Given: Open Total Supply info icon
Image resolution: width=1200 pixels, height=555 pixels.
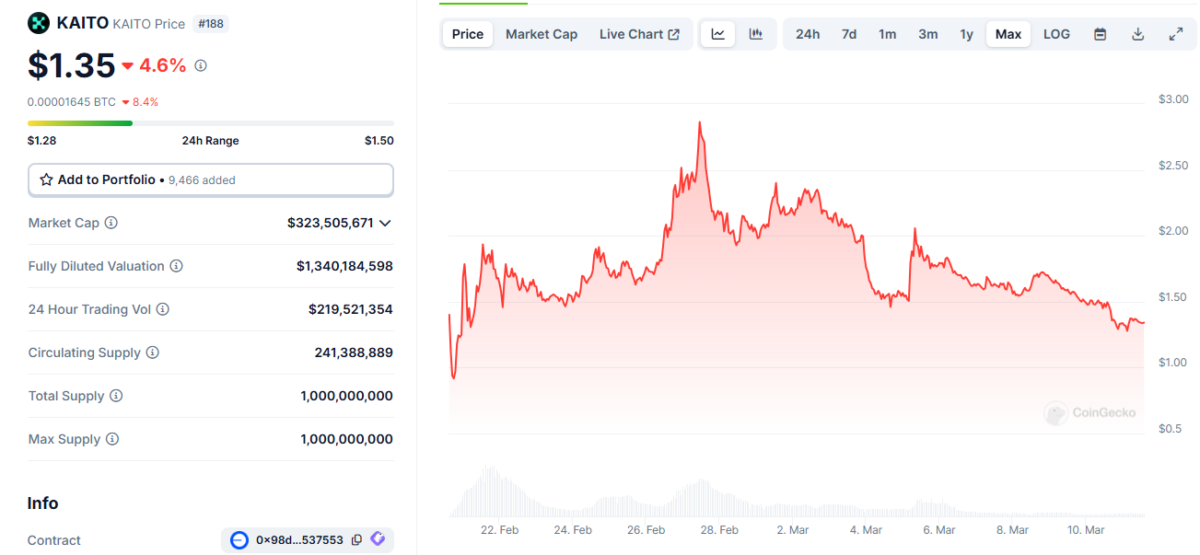Looking at the screenshot, I should pos(116,396).
